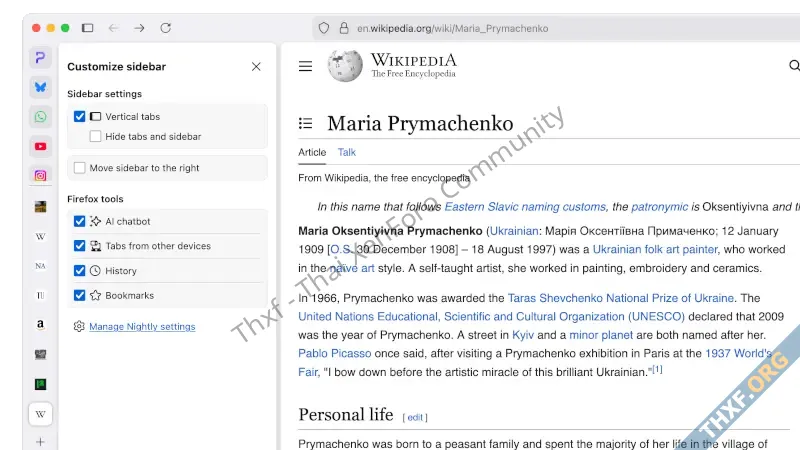Open the tracking protection shield icon
The image size is (800, 450).
323,28
